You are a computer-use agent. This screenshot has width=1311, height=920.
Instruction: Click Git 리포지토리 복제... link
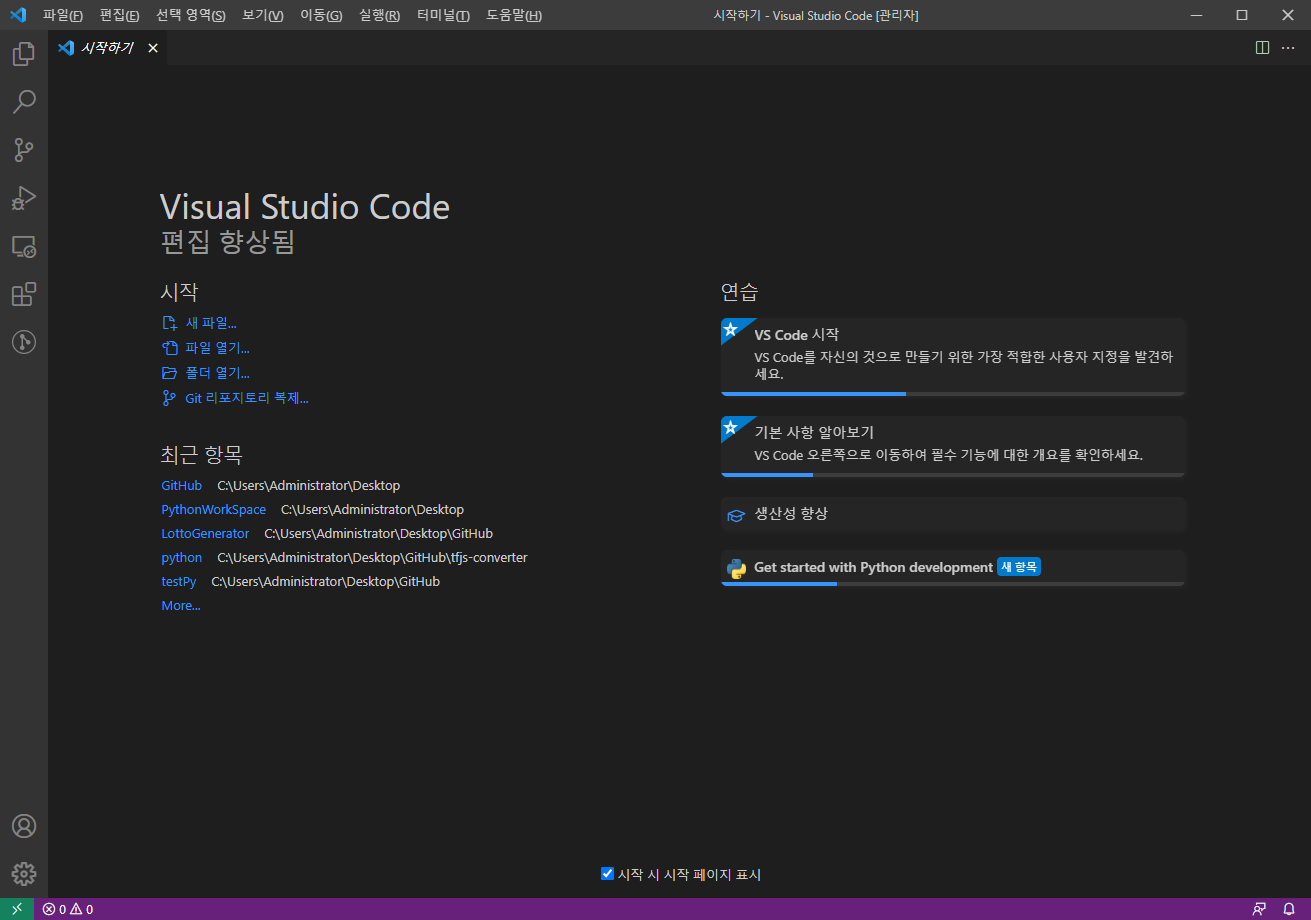point(235,398)
